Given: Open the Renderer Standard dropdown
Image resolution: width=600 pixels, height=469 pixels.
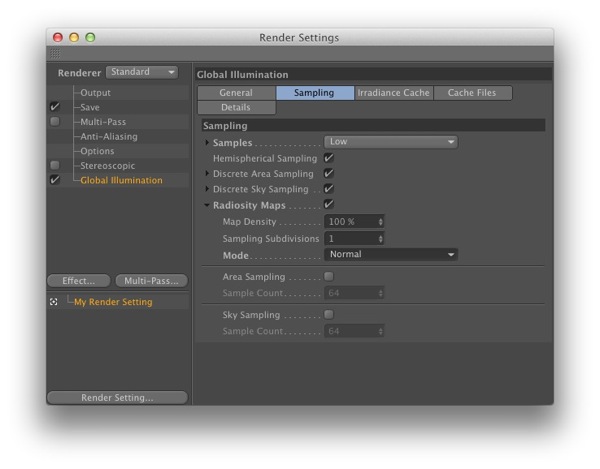Looking at the screenshot, I should click(141, 72).
